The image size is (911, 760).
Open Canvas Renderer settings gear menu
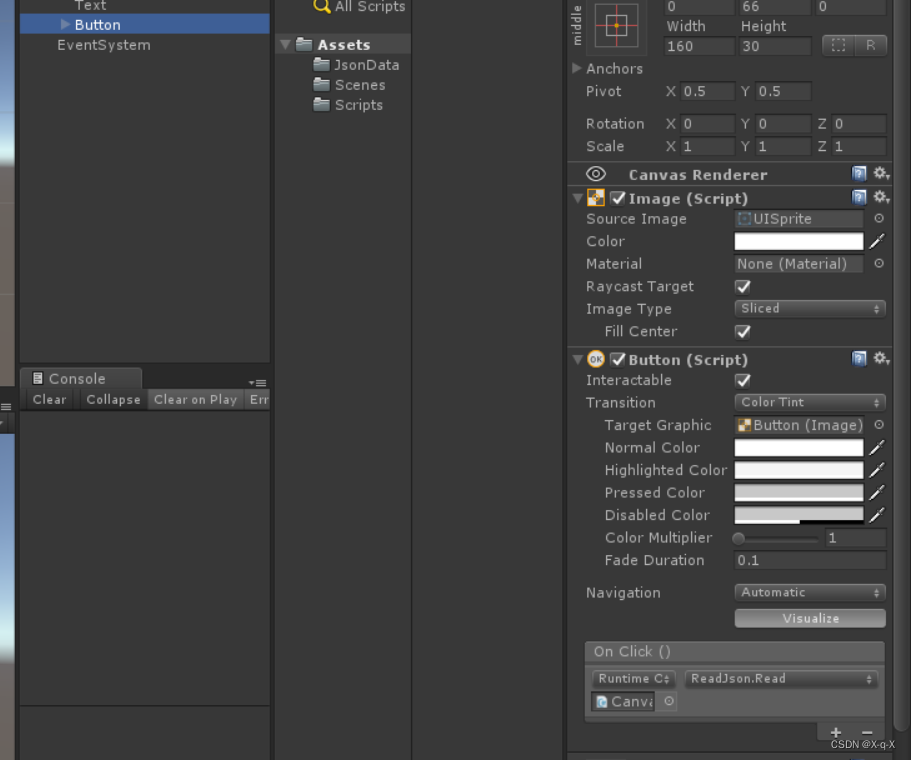click(881, 173)
